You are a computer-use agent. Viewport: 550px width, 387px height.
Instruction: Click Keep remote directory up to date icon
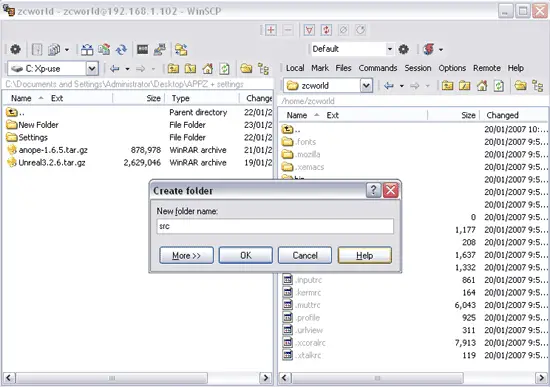pyautogui.click(x=104, y=49)
